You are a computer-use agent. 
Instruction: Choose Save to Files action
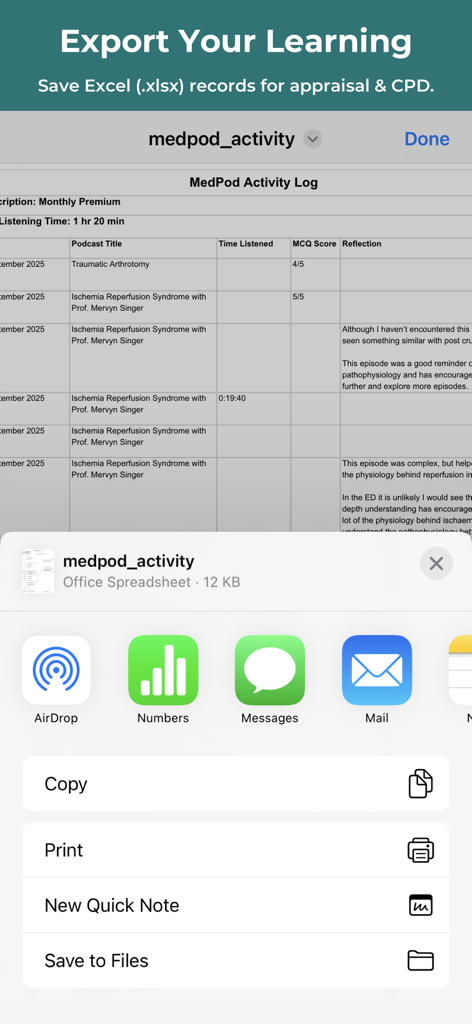coord(236,961)
